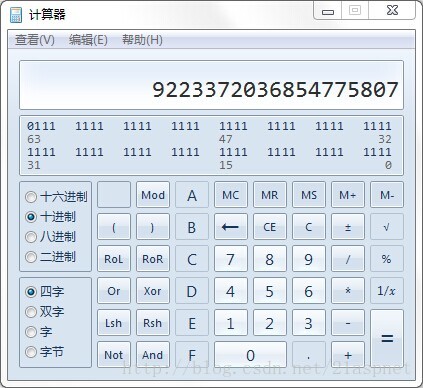Click the Mod button
The height and width of the screenshot is (388, 423).
point(153,195)
